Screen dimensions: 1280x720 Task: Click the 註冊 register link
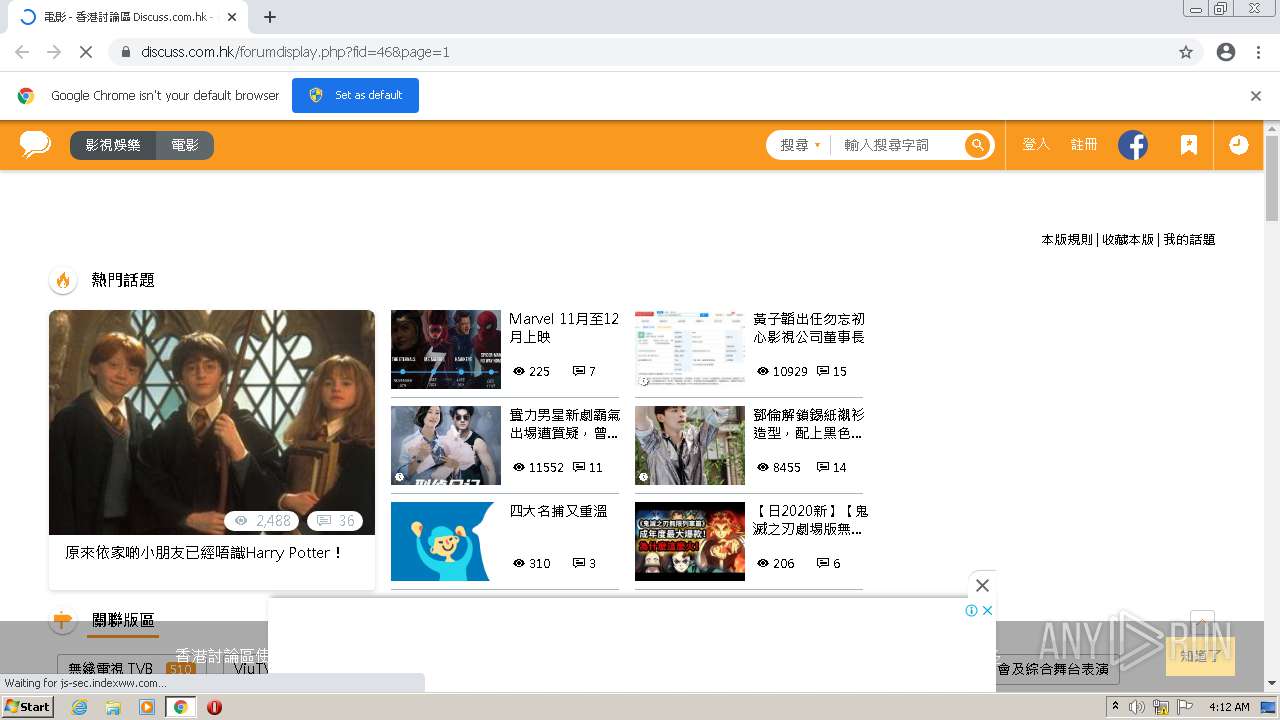coord(1084,145)
